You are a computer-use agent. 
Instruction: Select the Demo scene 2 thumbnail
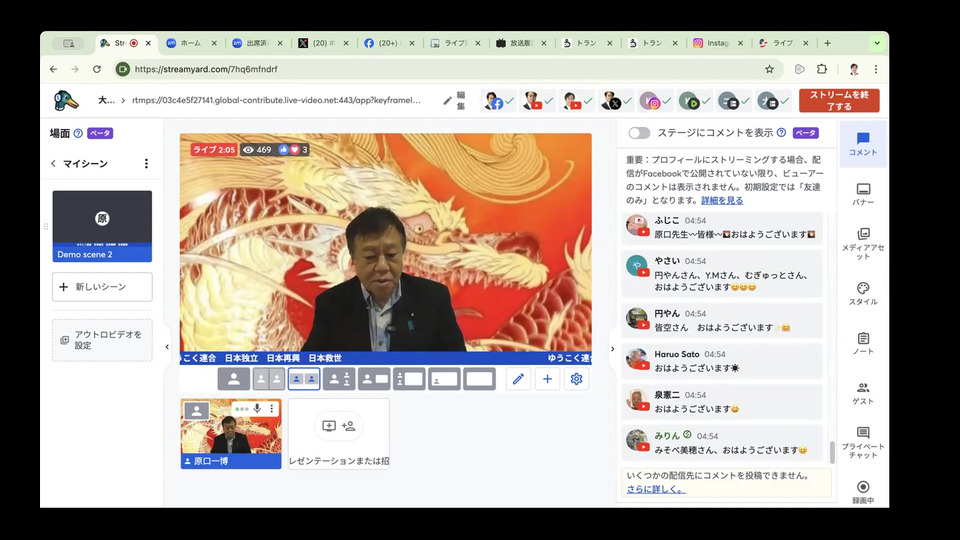[x=102, y=226]
